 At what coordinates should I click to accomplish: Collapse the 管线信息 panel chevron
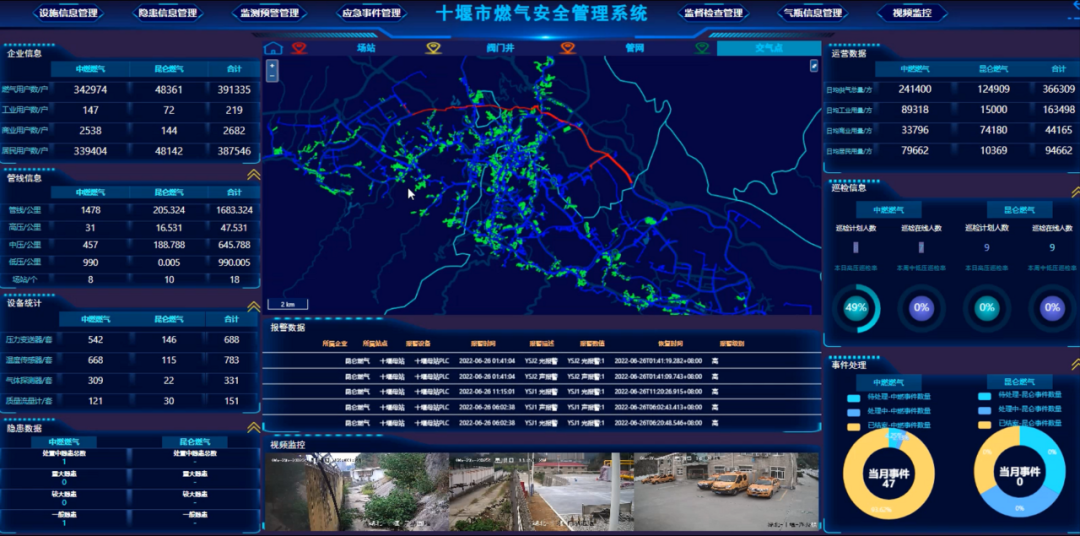click(x=253, y=175)
